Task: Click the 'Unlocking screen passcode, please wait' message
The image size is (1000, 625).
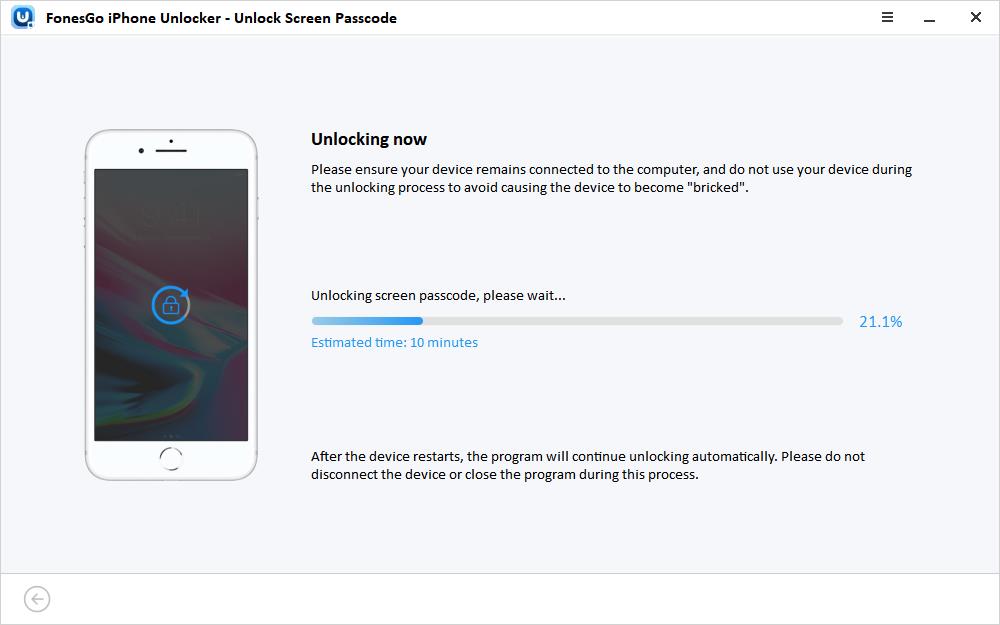Action: click(x=438, y=295)
